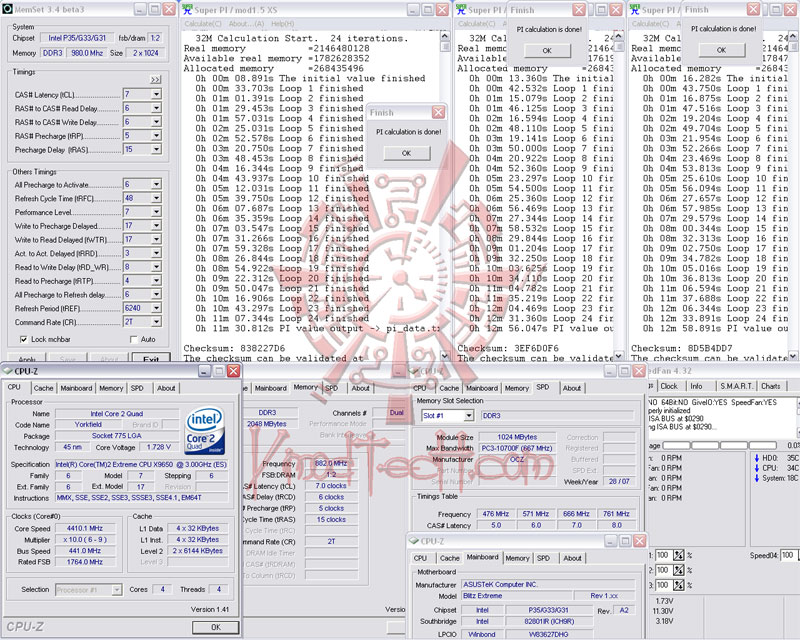Screen dimensions: 800x640
Task: Click the front CPU-Z window title icon
Action: pos(8,371)
